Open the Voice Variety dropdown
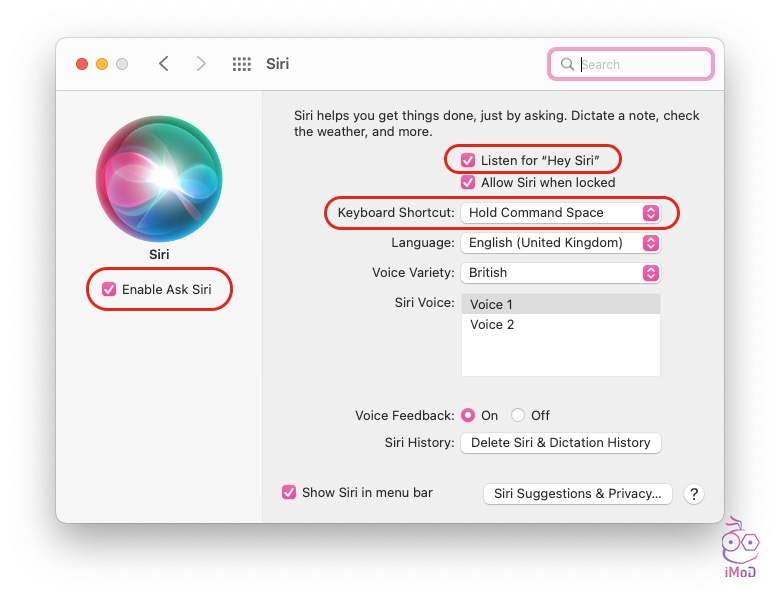 560,273
